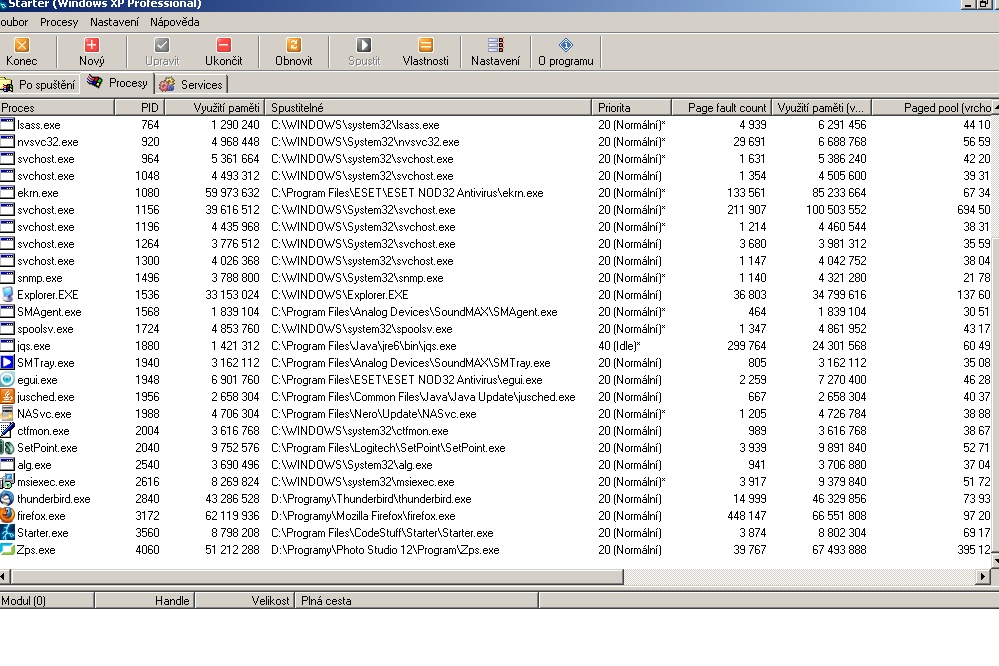This screenshot has width=999, height=666.
Task: Refresh list with the Obnovit icon
Action: pyautogui.click(x=293, y=45)
